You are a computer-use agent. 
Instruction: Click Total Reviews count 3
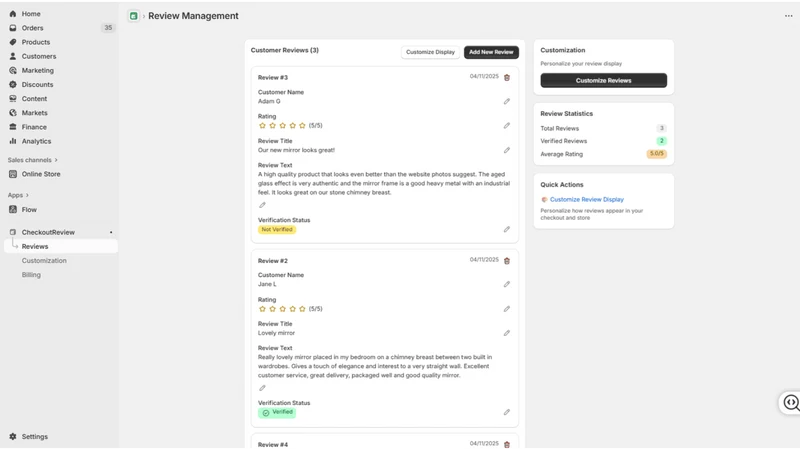(x=661, y=129)
